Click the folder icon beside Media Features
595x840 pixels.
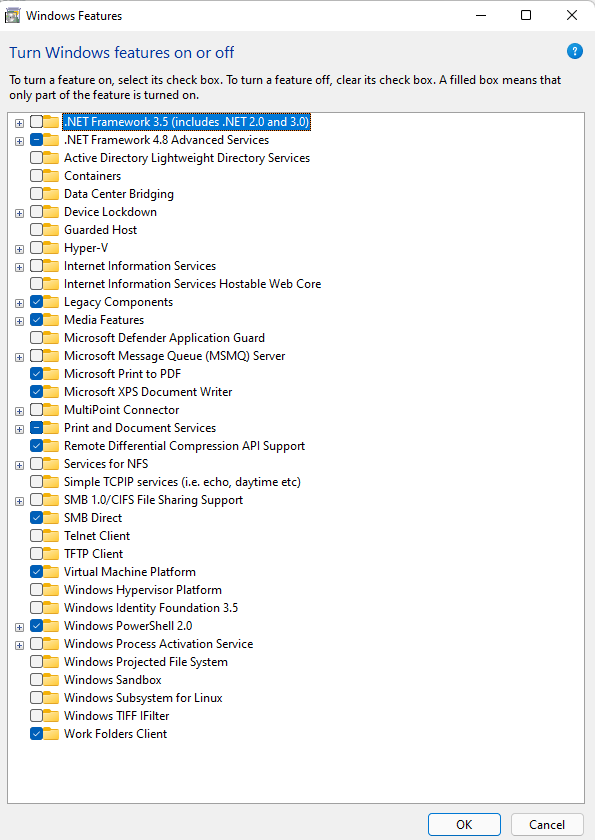51,320
